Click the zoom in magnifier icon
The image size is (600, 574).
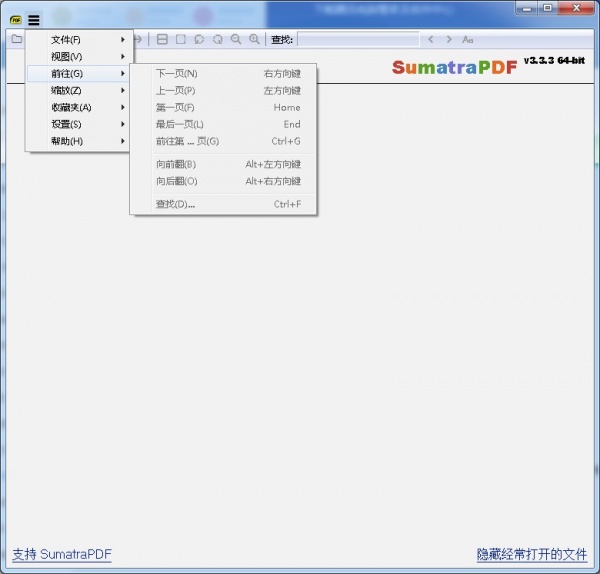[x=254, y=39]
